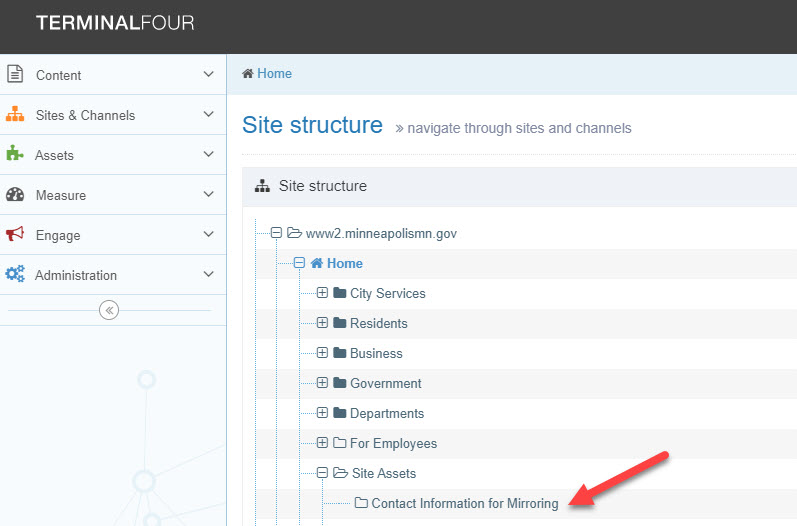
Task: Click the Engage megaphone icon
Action: coord(15,233)
